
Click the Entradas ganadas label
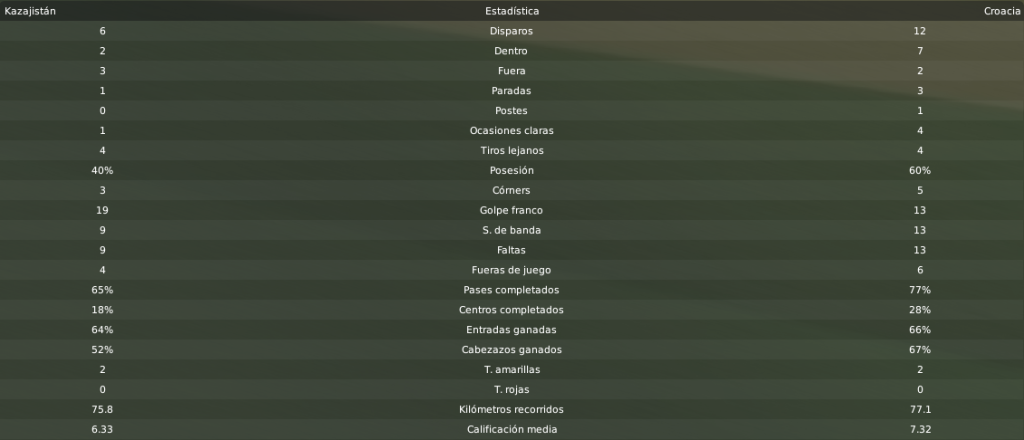tap(511, 330)
